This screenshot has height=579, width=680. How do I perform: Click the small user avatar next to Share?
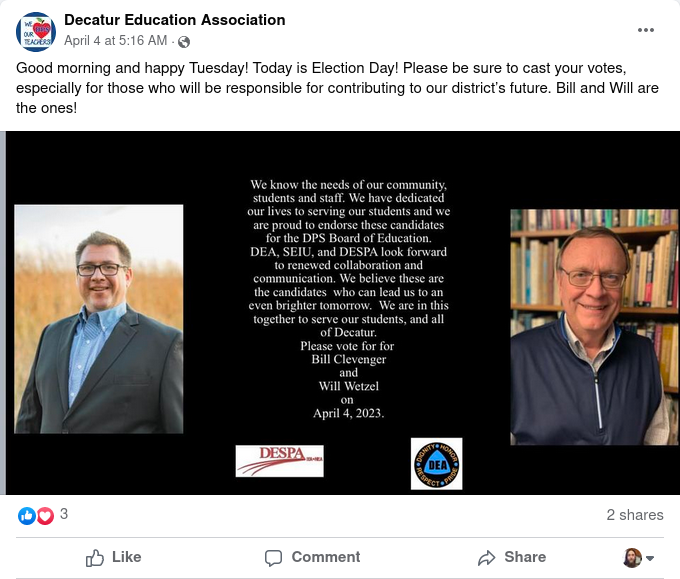pos(632,558)
